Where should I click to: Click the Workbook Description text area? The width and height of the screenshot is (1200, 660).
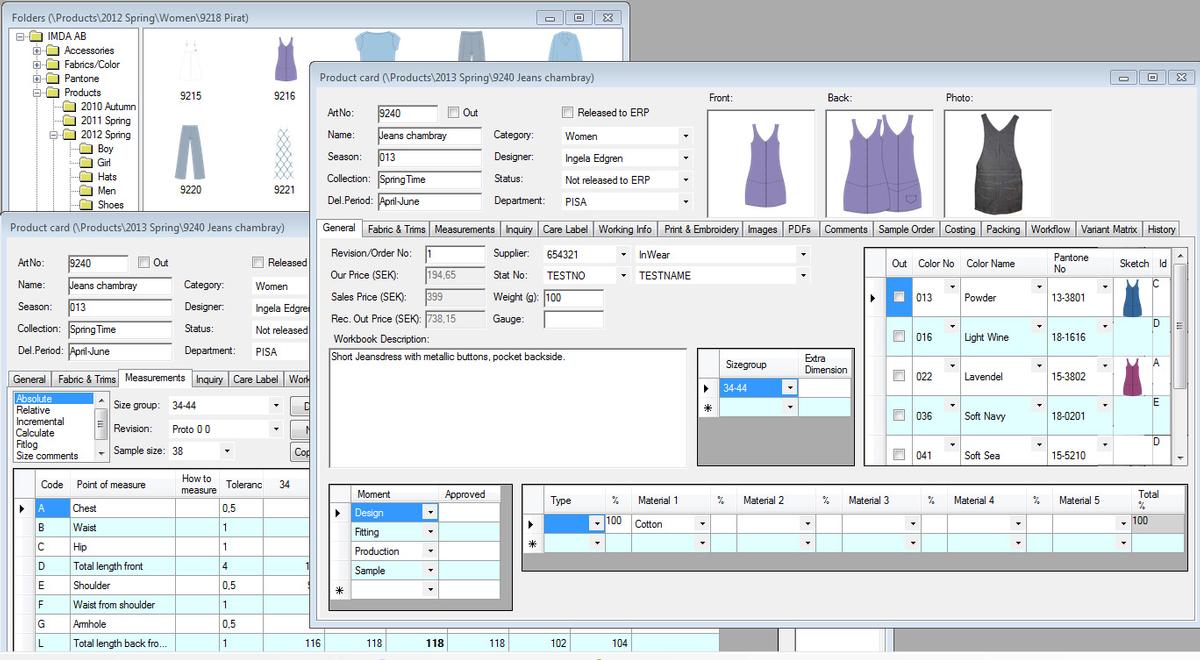click(507, 405)
